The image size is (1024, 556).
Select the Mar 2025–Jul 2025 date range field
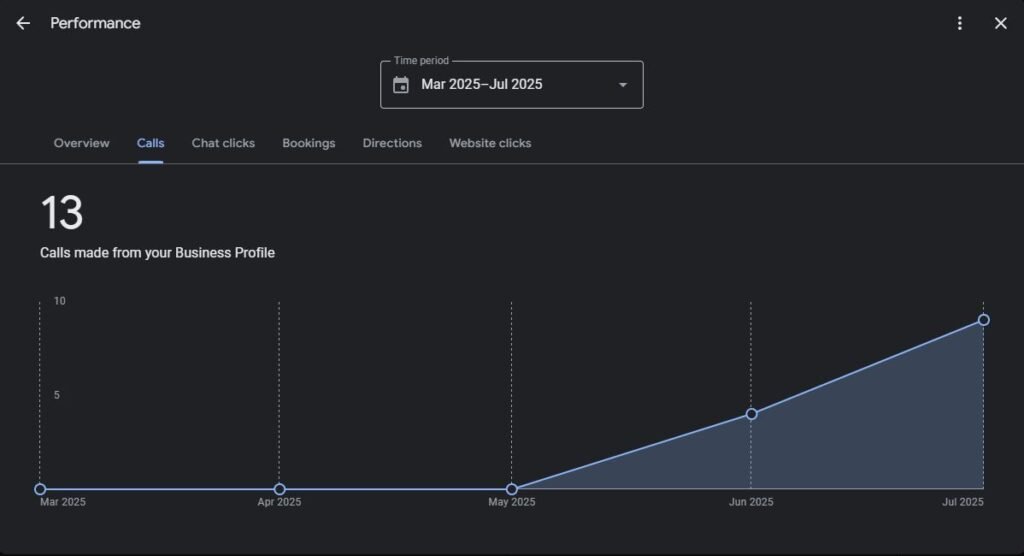tap(482, 85)
